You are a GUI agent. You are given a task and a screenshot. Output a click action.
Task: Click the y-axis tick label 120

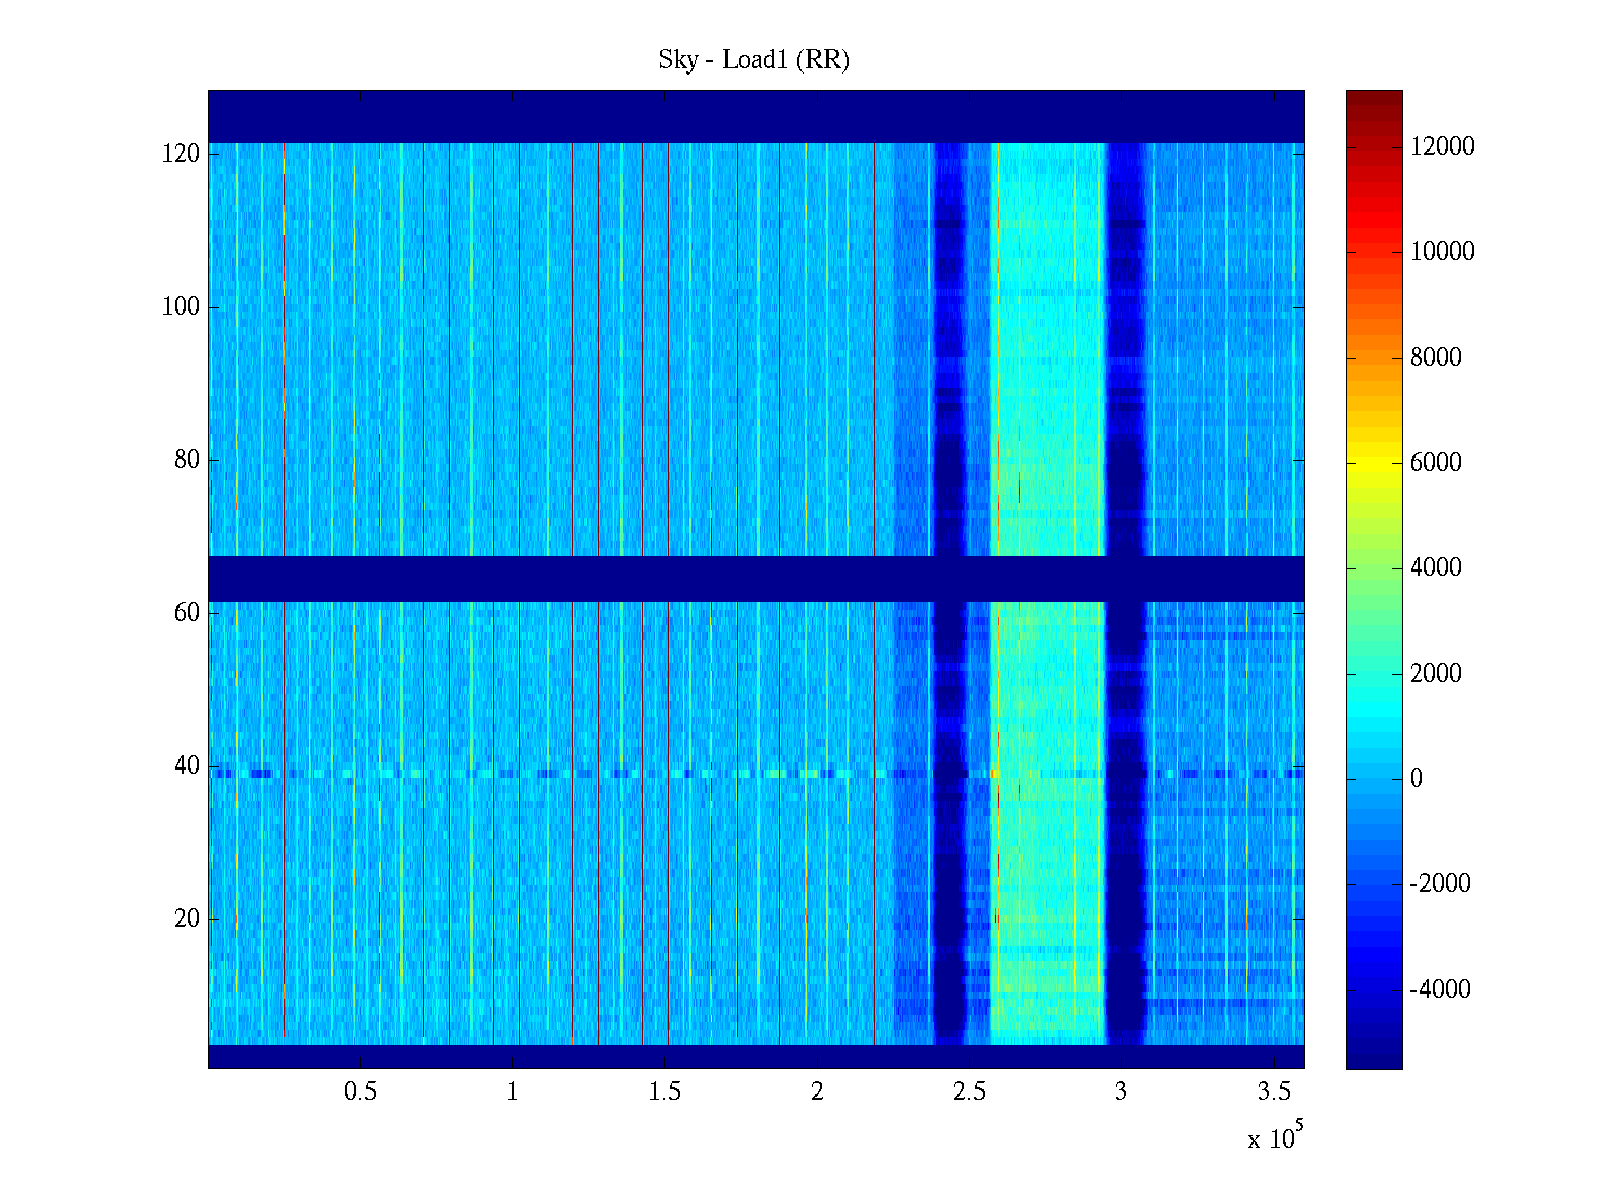pyautogui.click(x=181, y=154)
